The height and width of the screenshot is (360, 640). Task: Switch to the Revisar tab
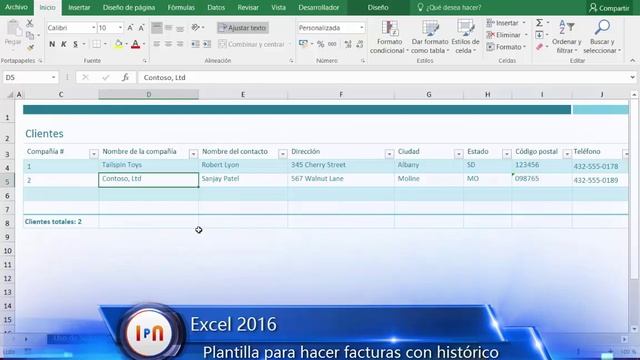248,7
